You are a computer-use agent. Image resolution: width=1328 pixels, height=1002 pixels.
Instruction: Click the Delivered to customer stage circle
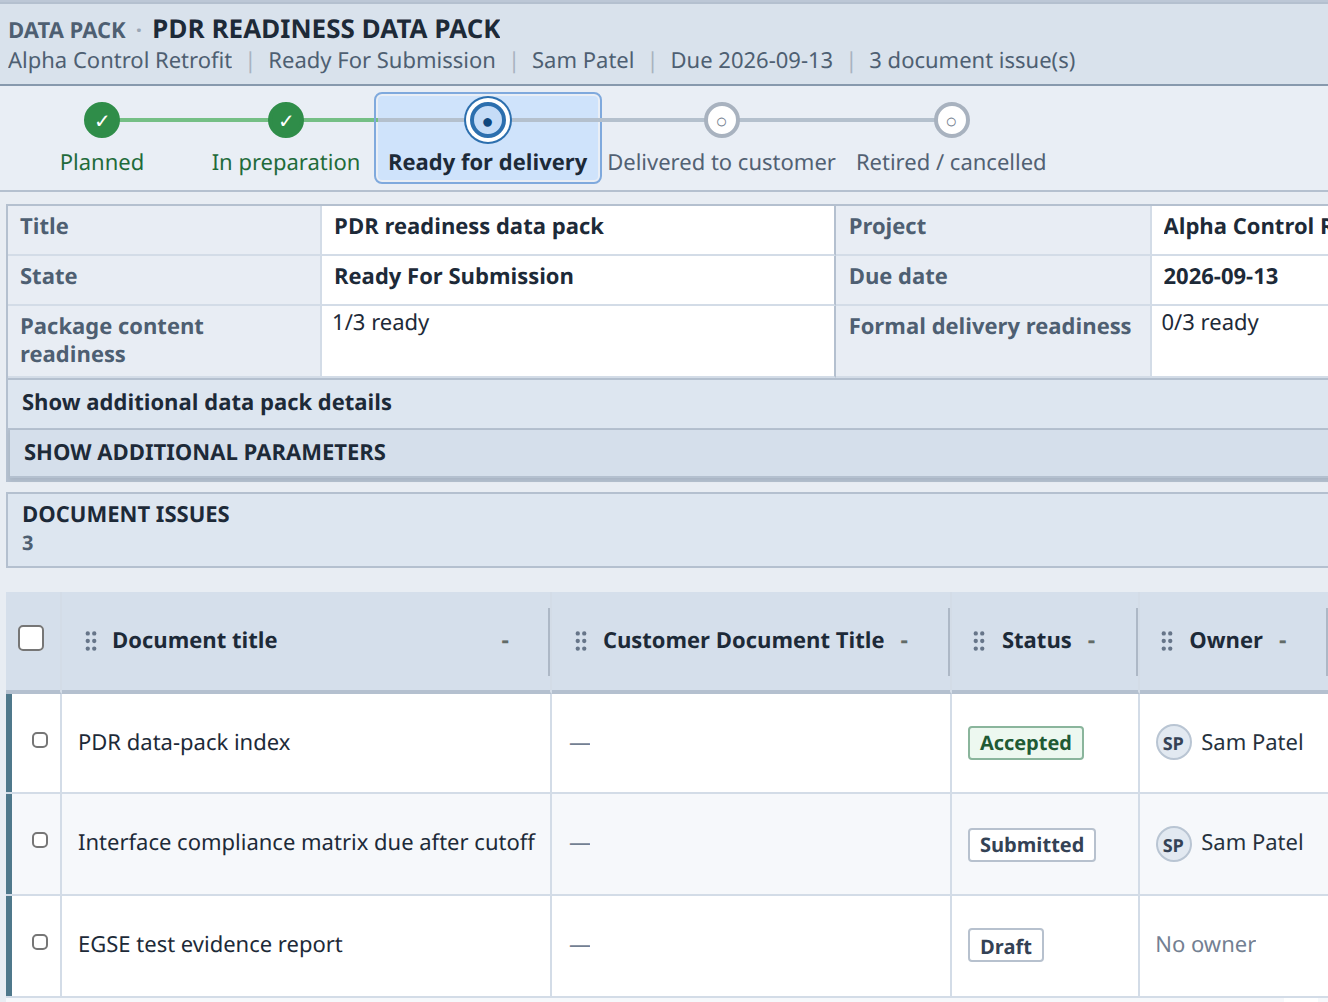[721, 120]
